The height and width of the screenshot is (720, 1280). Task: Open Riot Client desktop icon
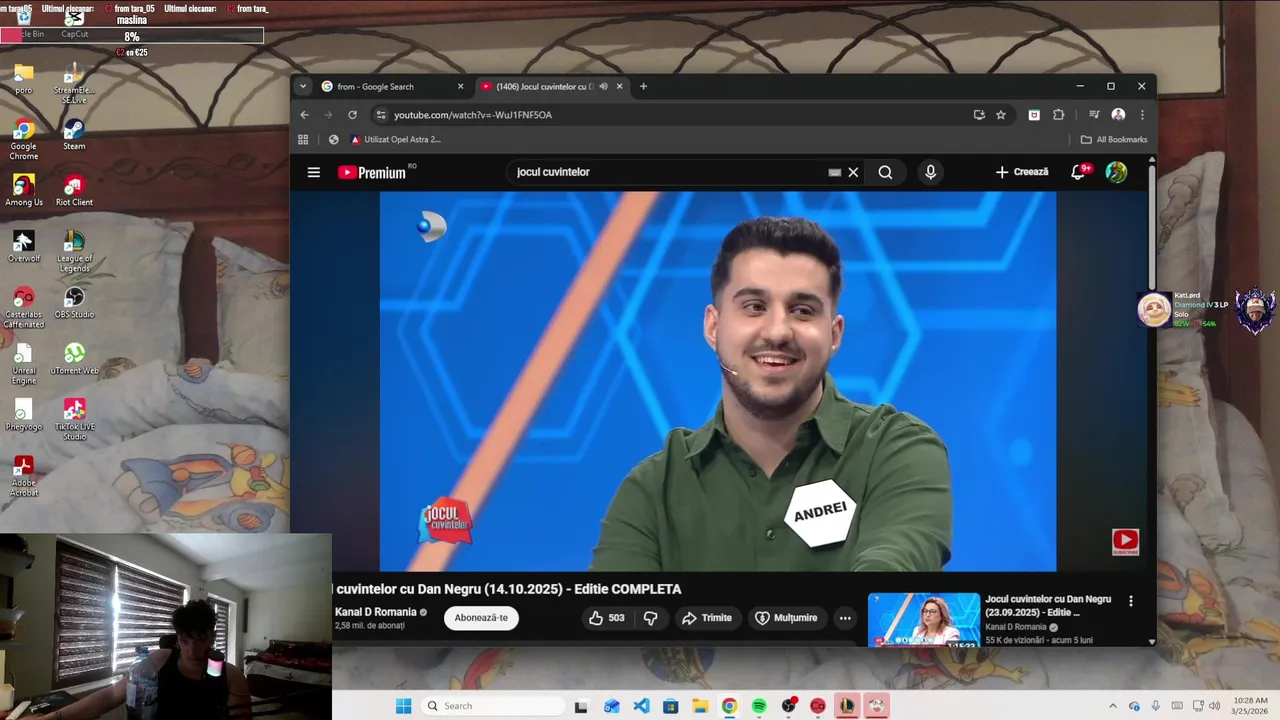74,191
